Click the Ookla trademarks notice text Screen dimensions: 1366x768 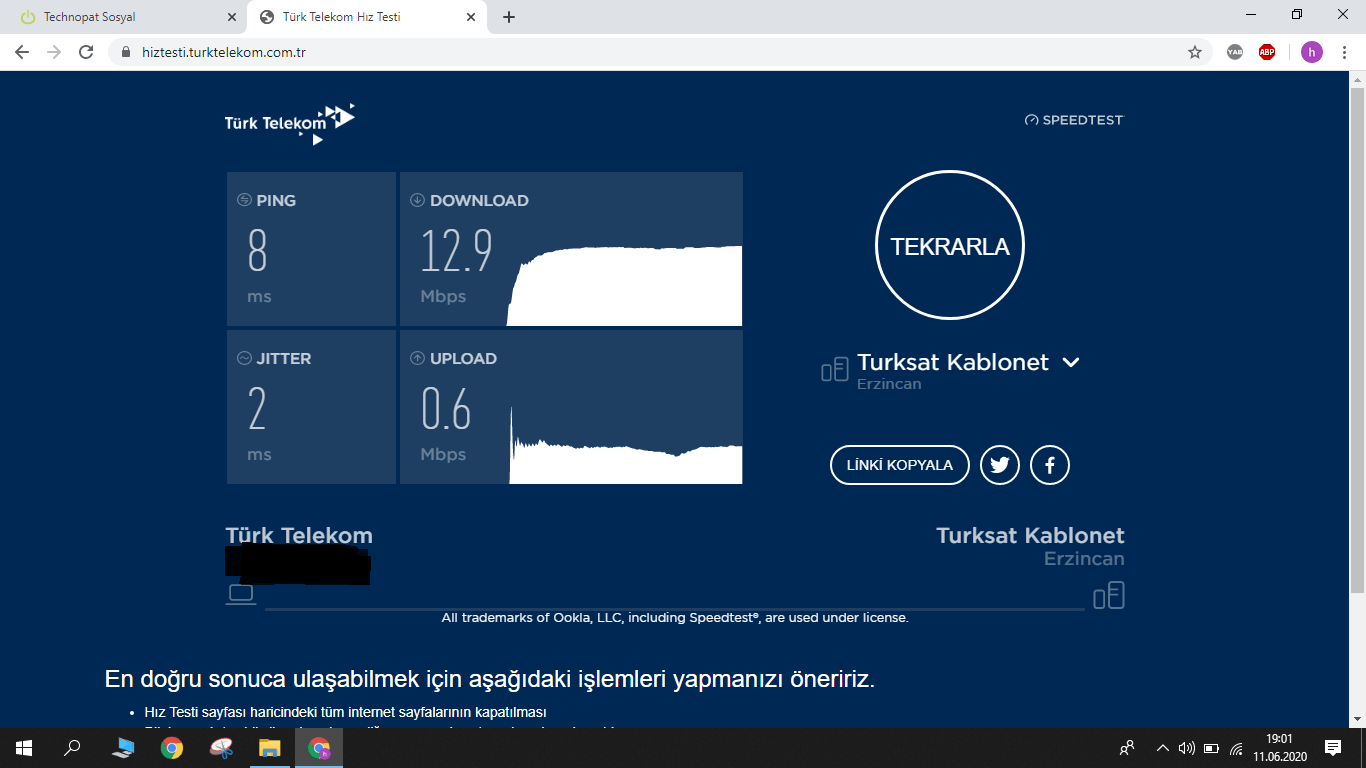[675, 618]
